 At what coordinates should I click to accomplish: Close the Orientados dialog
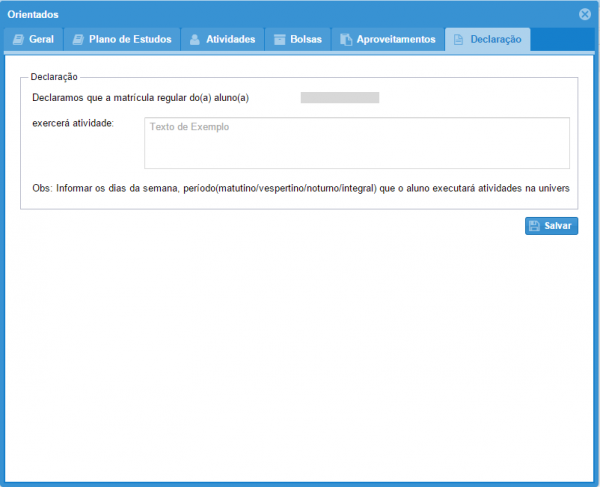point(585,14)
